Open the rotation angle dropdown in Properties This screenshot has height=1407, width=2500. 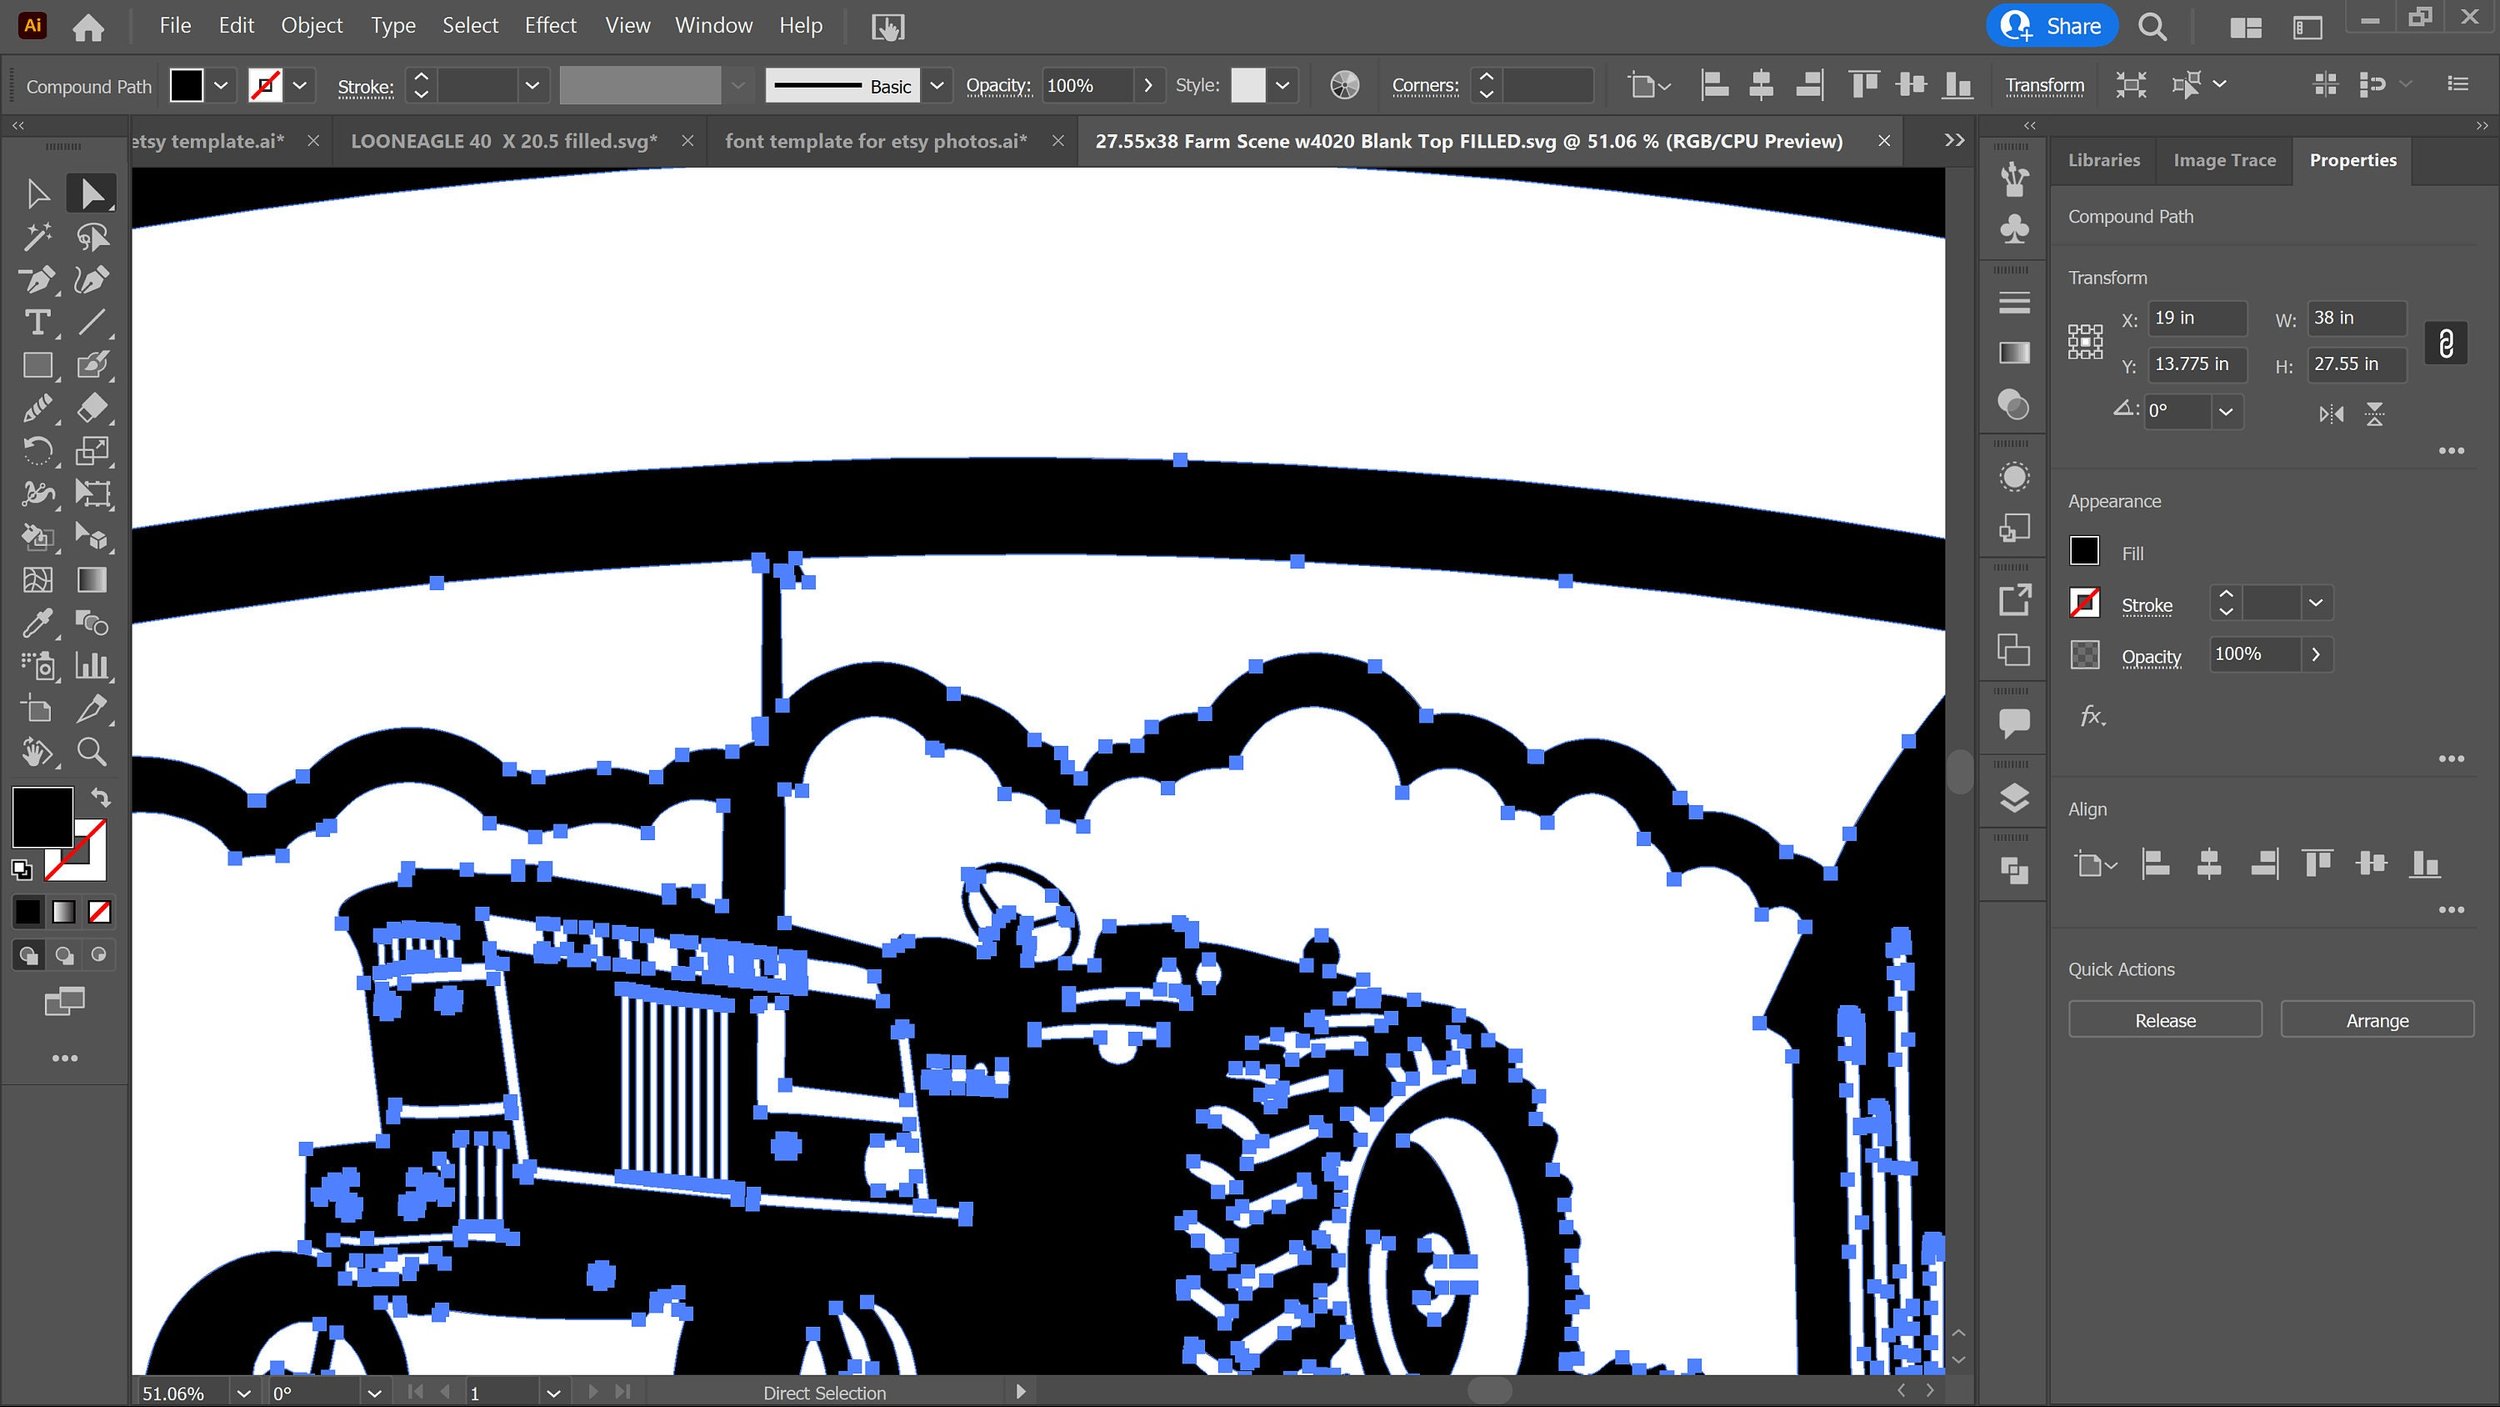click(2226, 411)
